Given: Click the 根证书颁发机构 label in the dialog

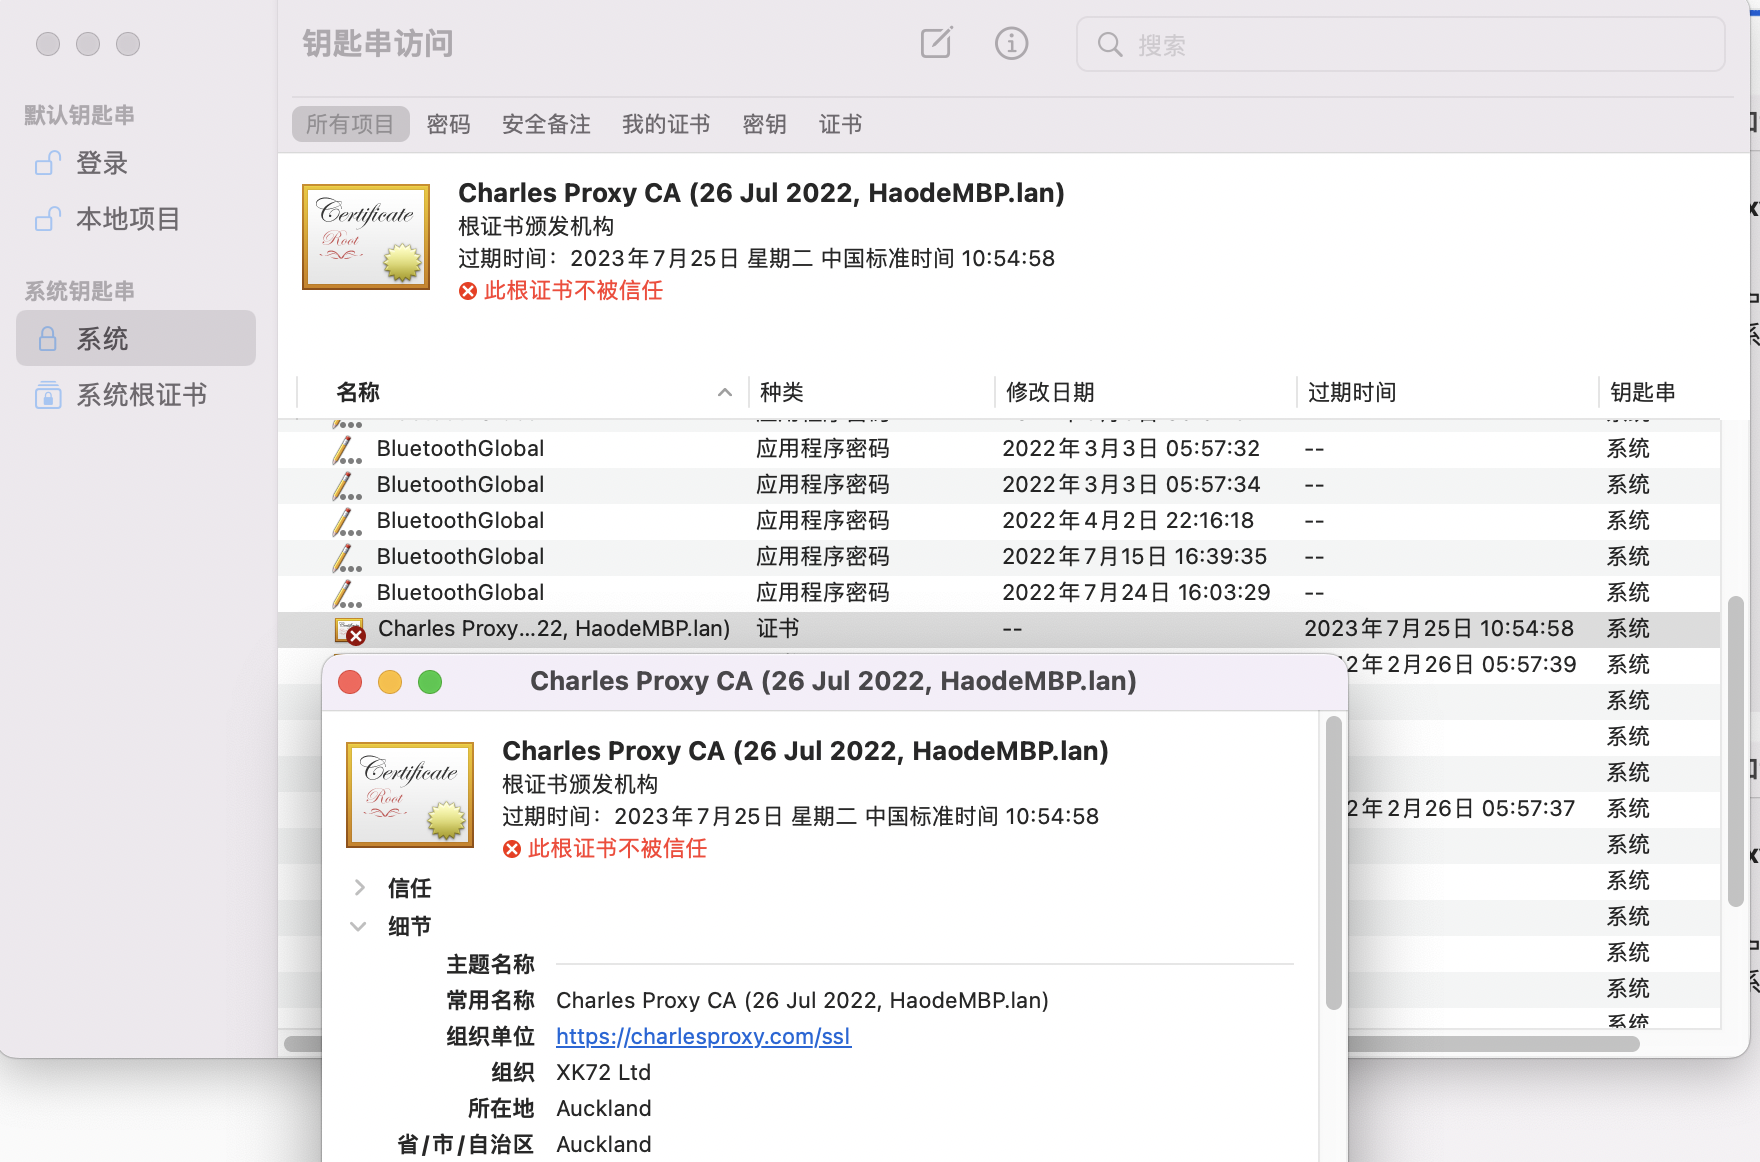Looking at the screenshot, I should coord(580,785).
